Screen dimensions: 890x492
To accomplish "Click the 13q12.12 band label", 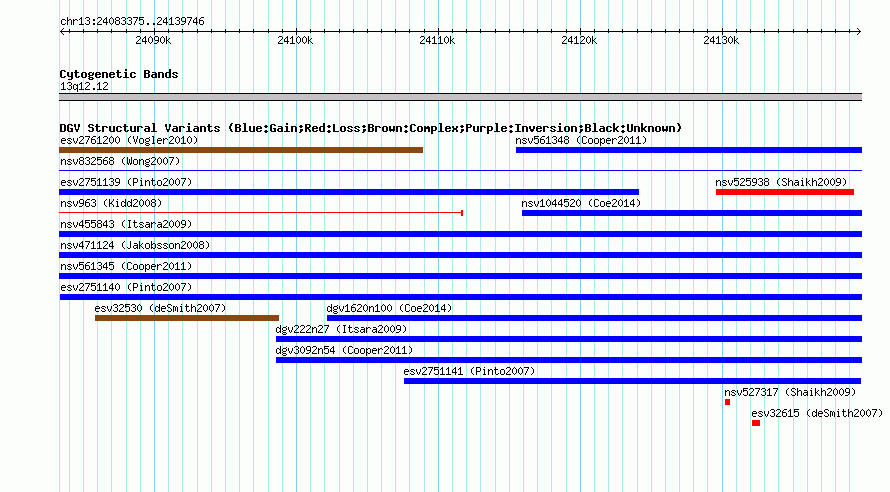I will coord(84,86).
